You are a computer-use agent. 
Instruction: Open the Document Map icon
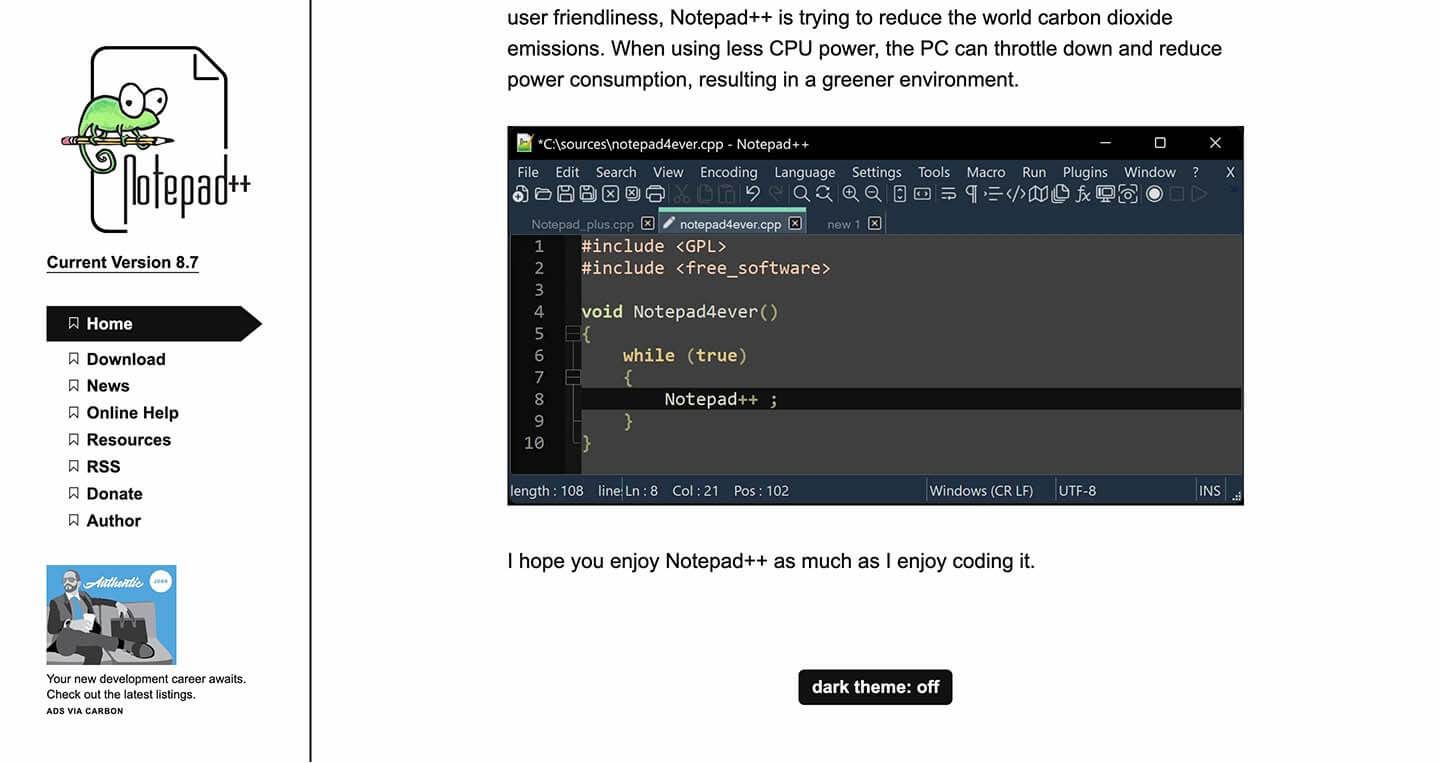[1038, 194]
